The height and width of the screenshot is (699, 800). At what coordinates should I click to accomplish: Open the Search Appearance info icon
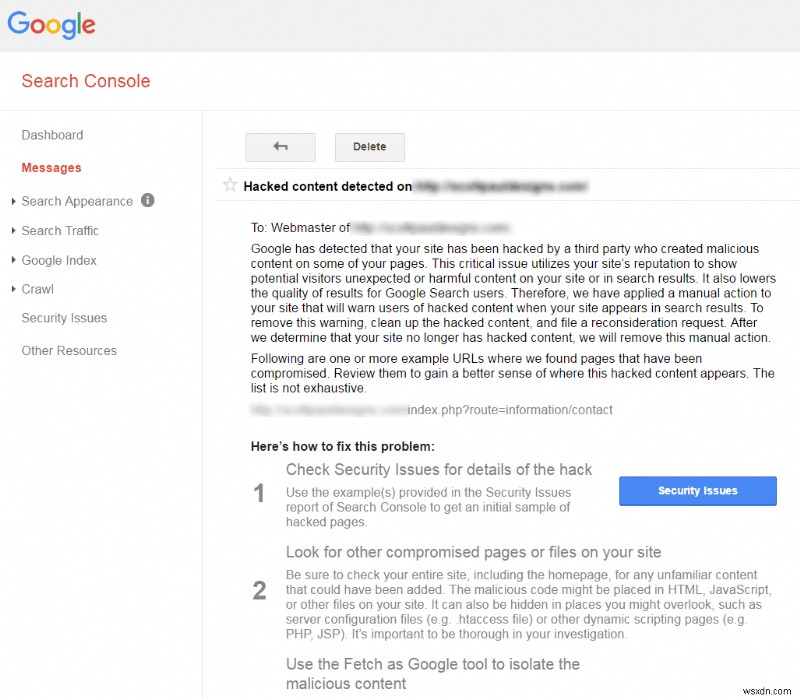point(148,200)
